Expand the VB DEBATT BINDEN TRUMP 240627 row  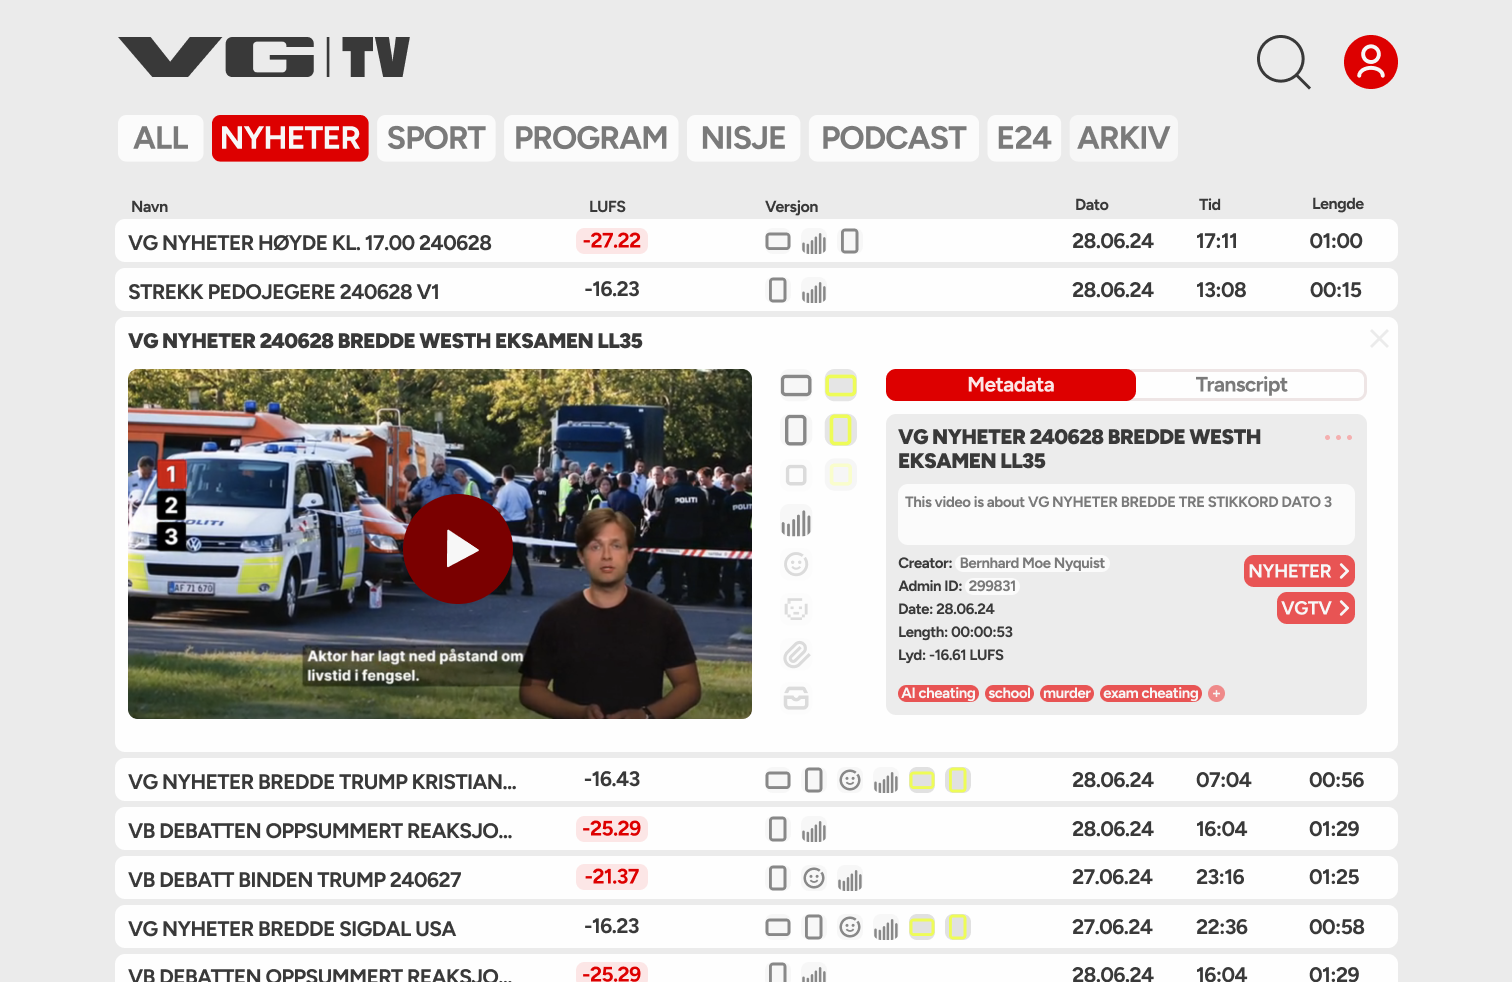(756, 878)
